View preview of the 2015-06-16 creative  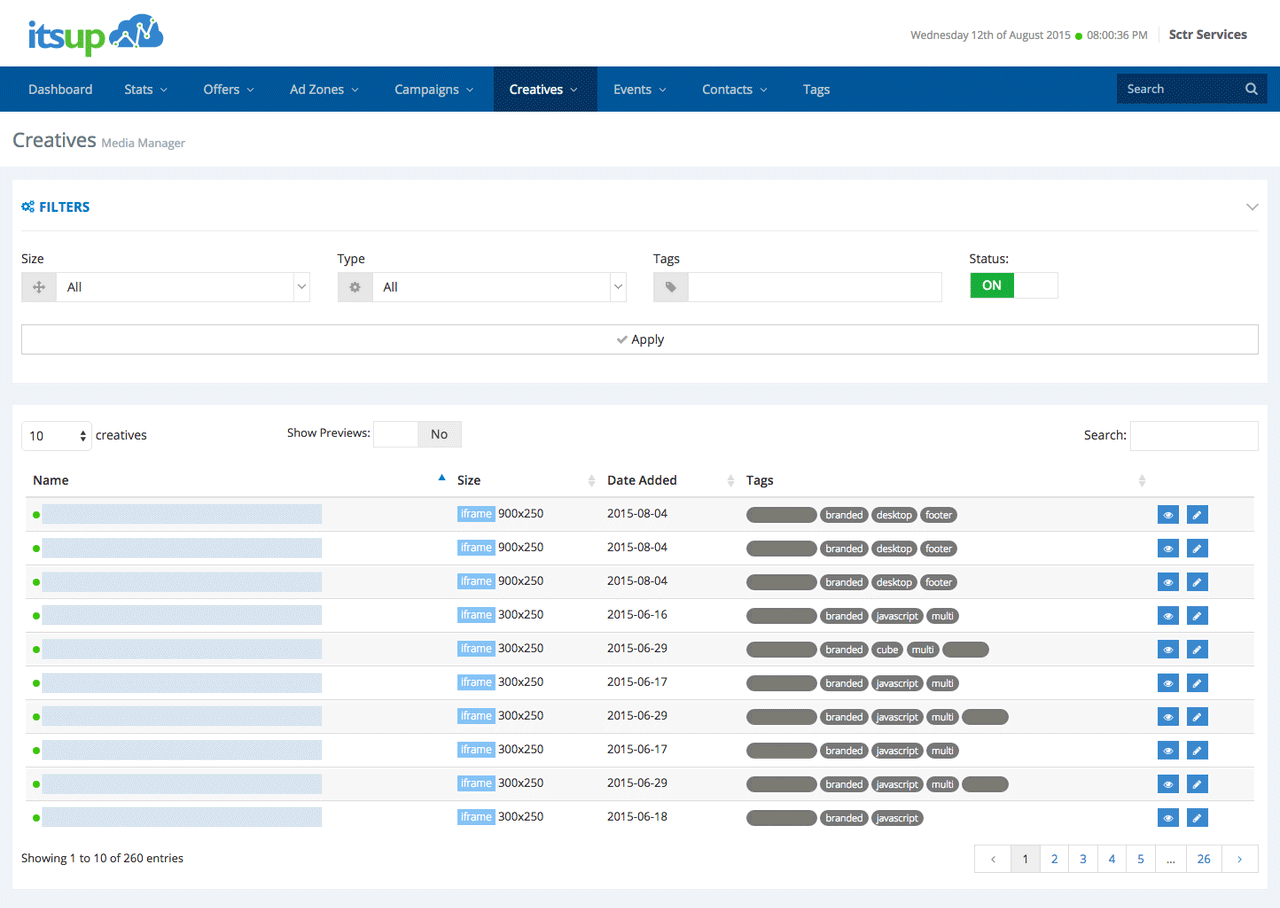pos(1167,616)
